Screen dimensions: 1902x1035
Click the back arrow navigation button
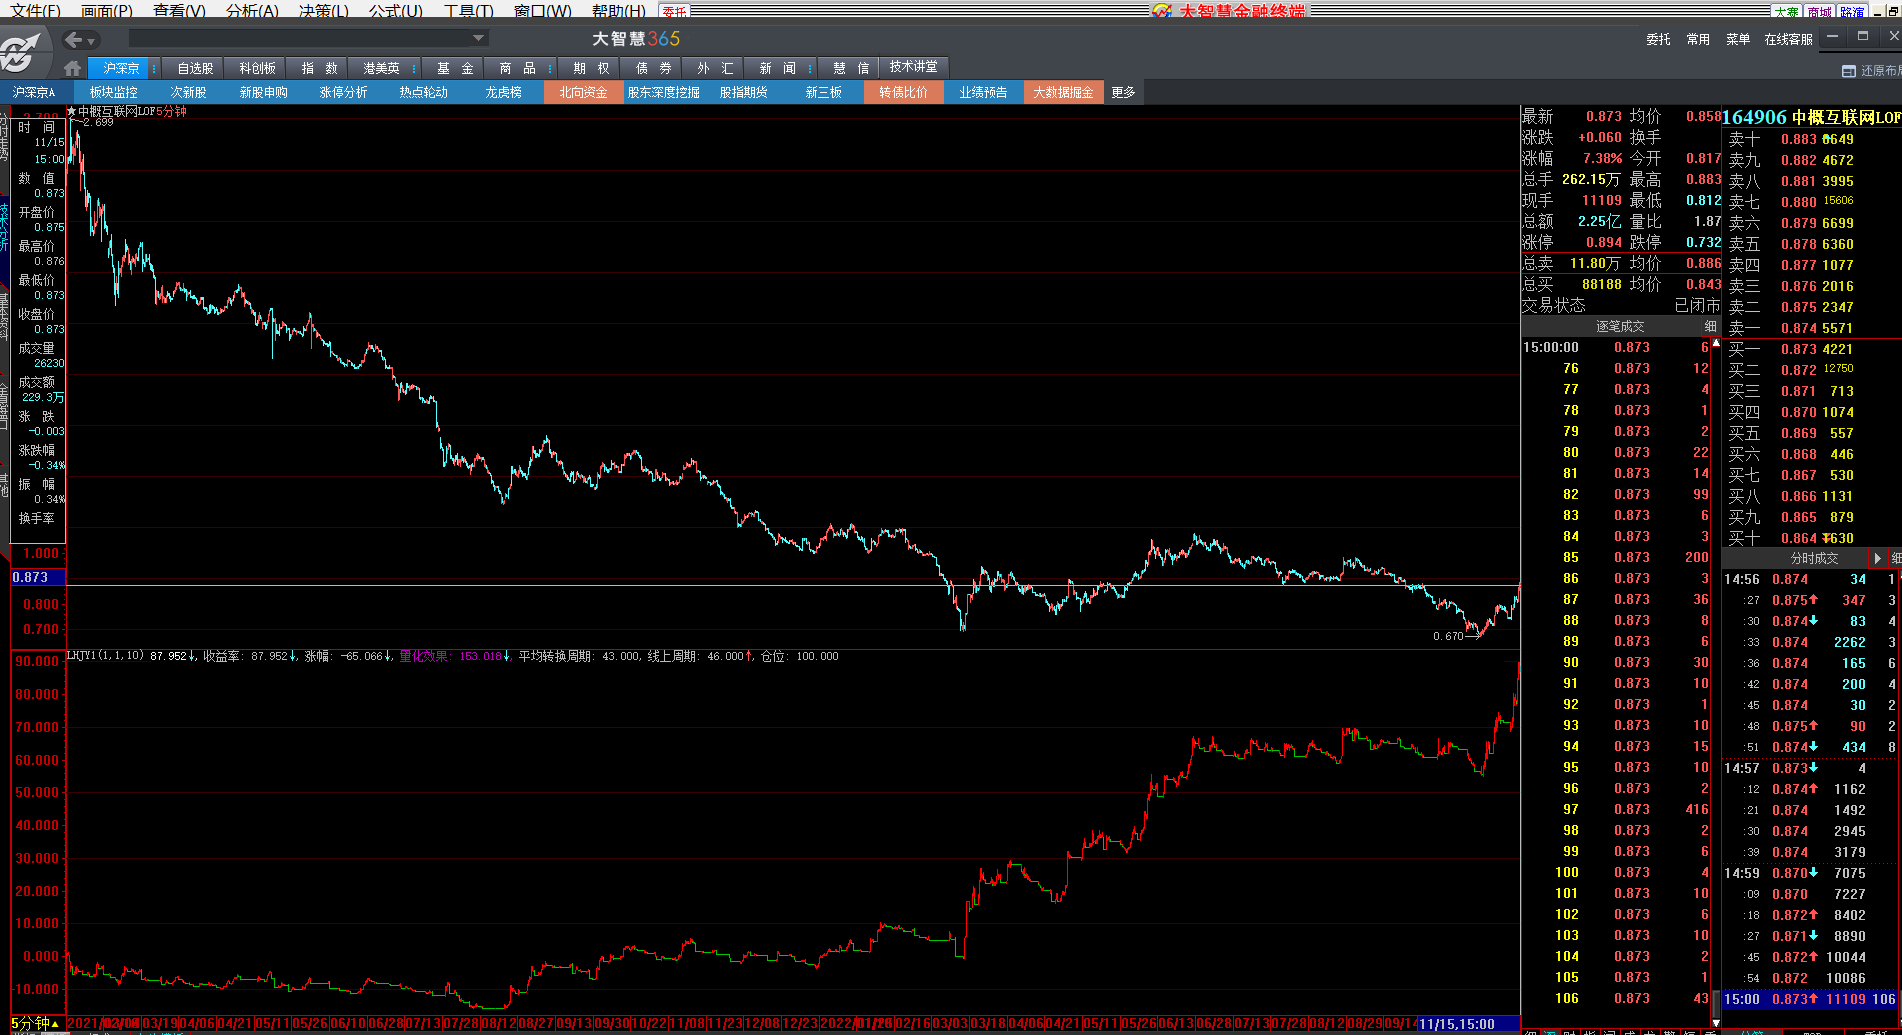click(73, 40)
